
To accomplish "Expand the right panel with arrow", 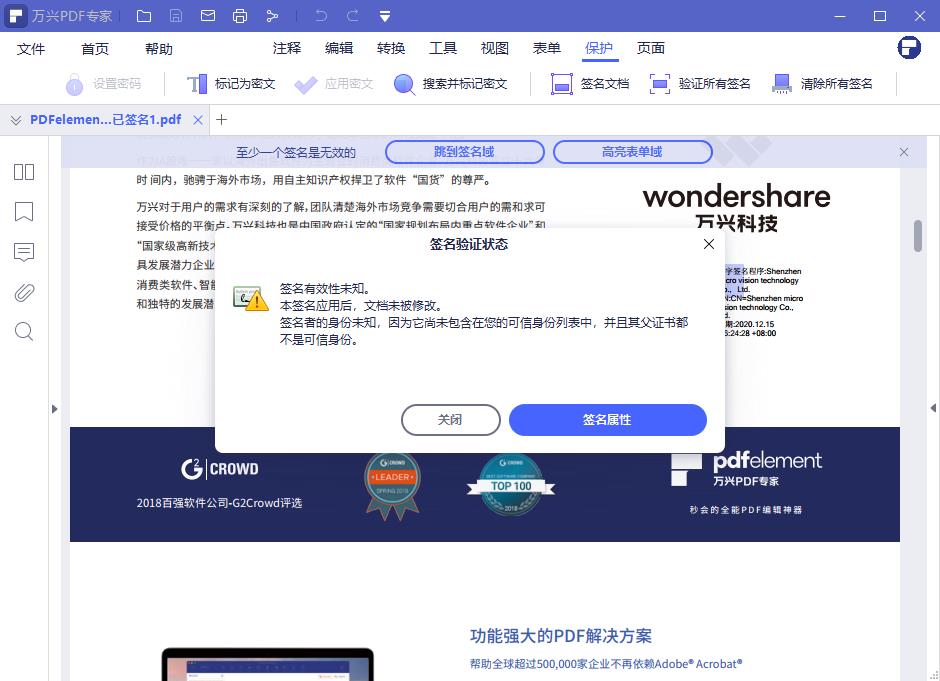I will coord(932,408).
